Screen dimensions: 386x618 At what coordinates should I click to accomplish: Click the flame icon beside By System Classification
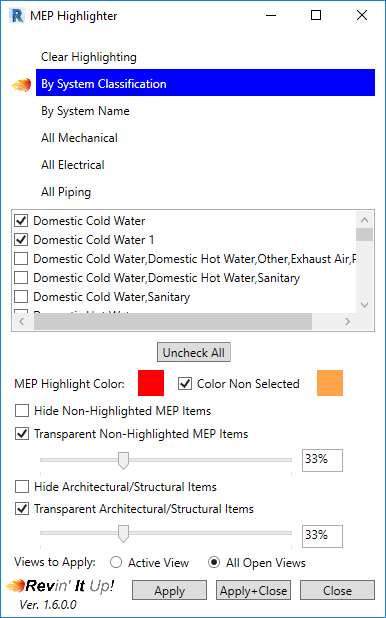21,85
